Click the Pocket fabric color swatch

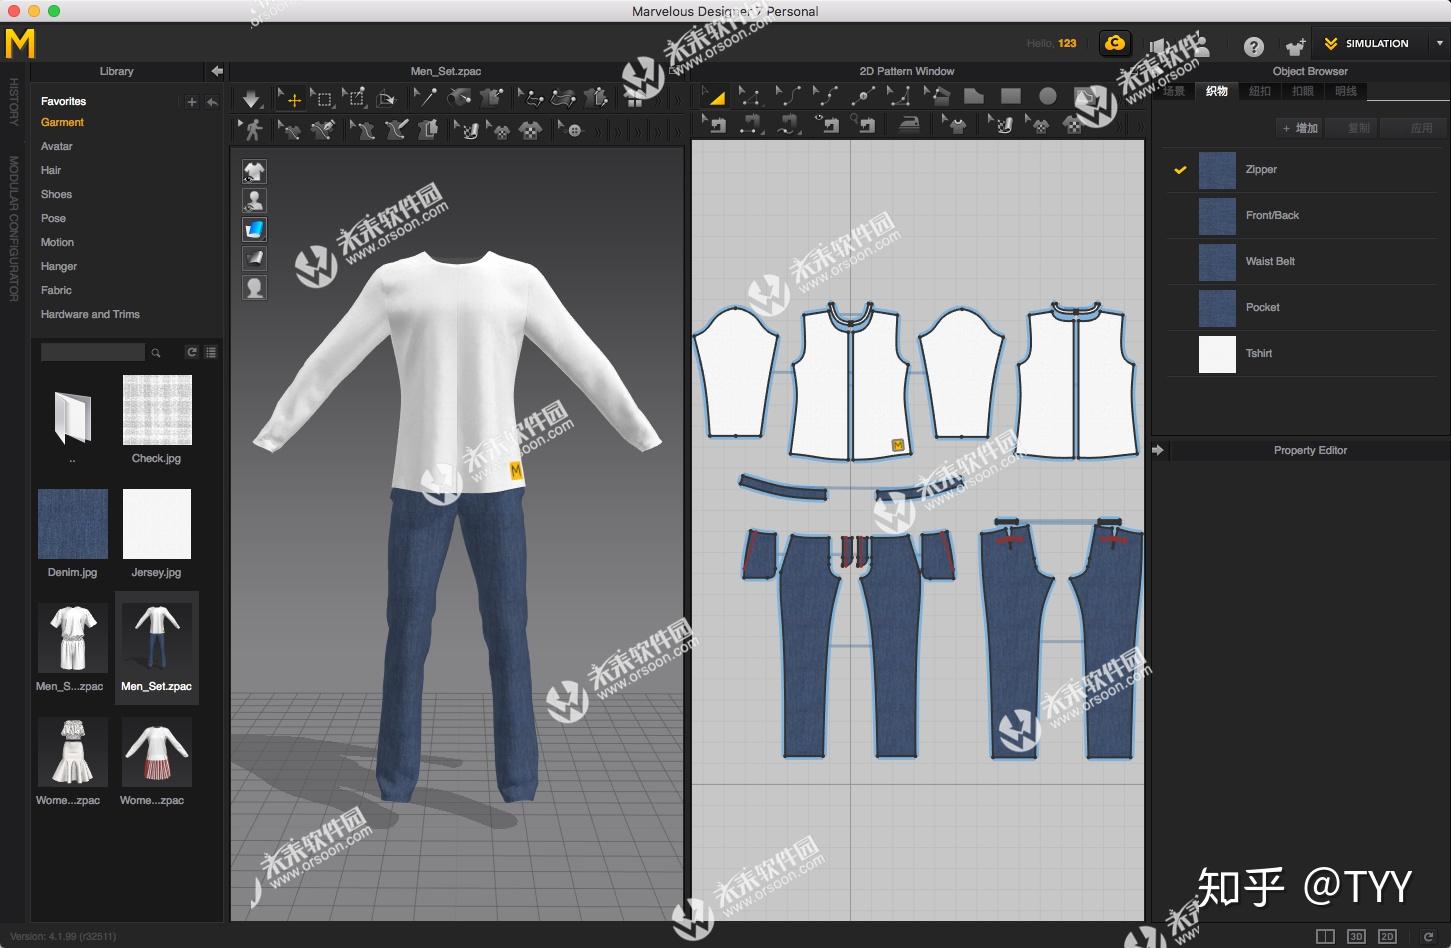1216,308
